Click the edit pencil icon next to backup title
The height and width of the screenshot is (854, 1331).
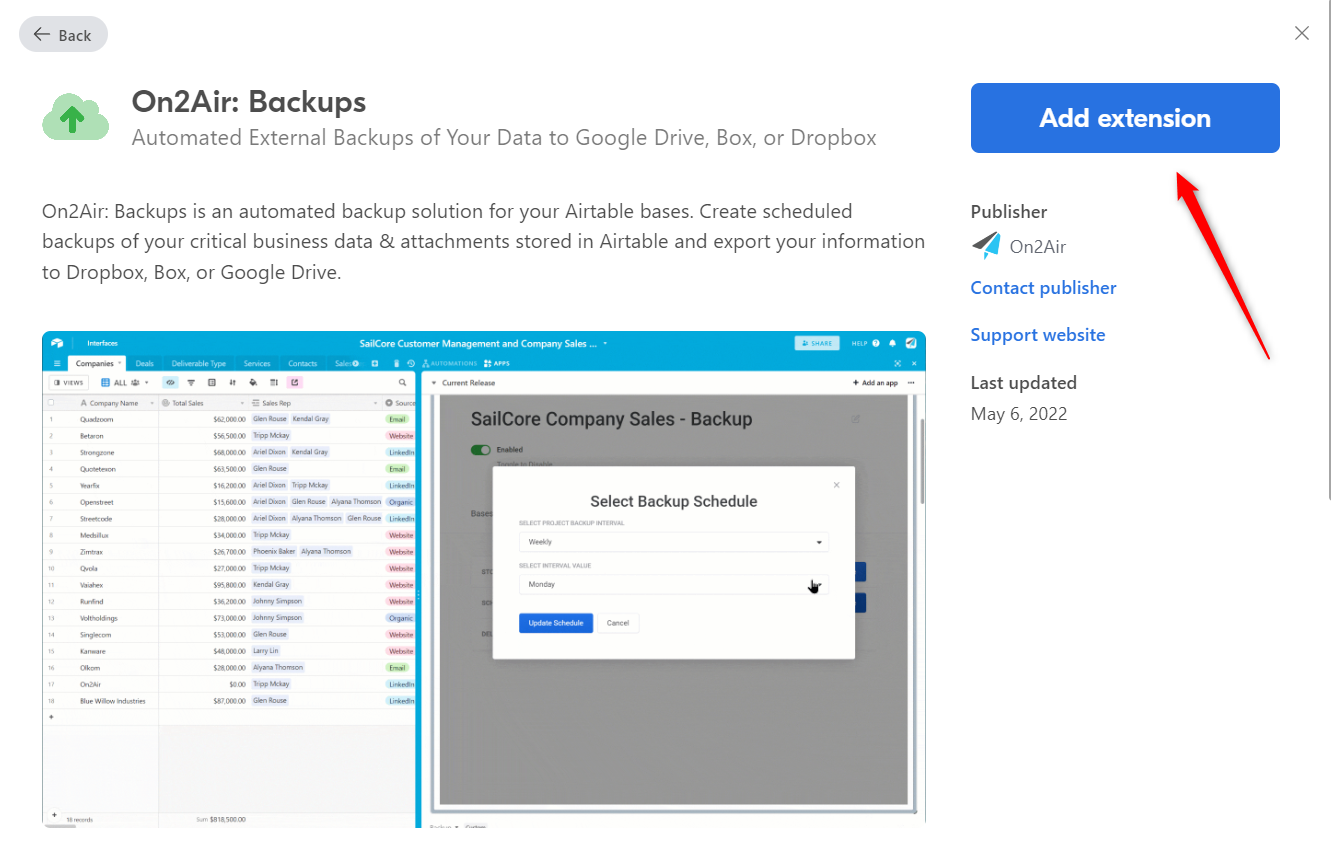855,419
